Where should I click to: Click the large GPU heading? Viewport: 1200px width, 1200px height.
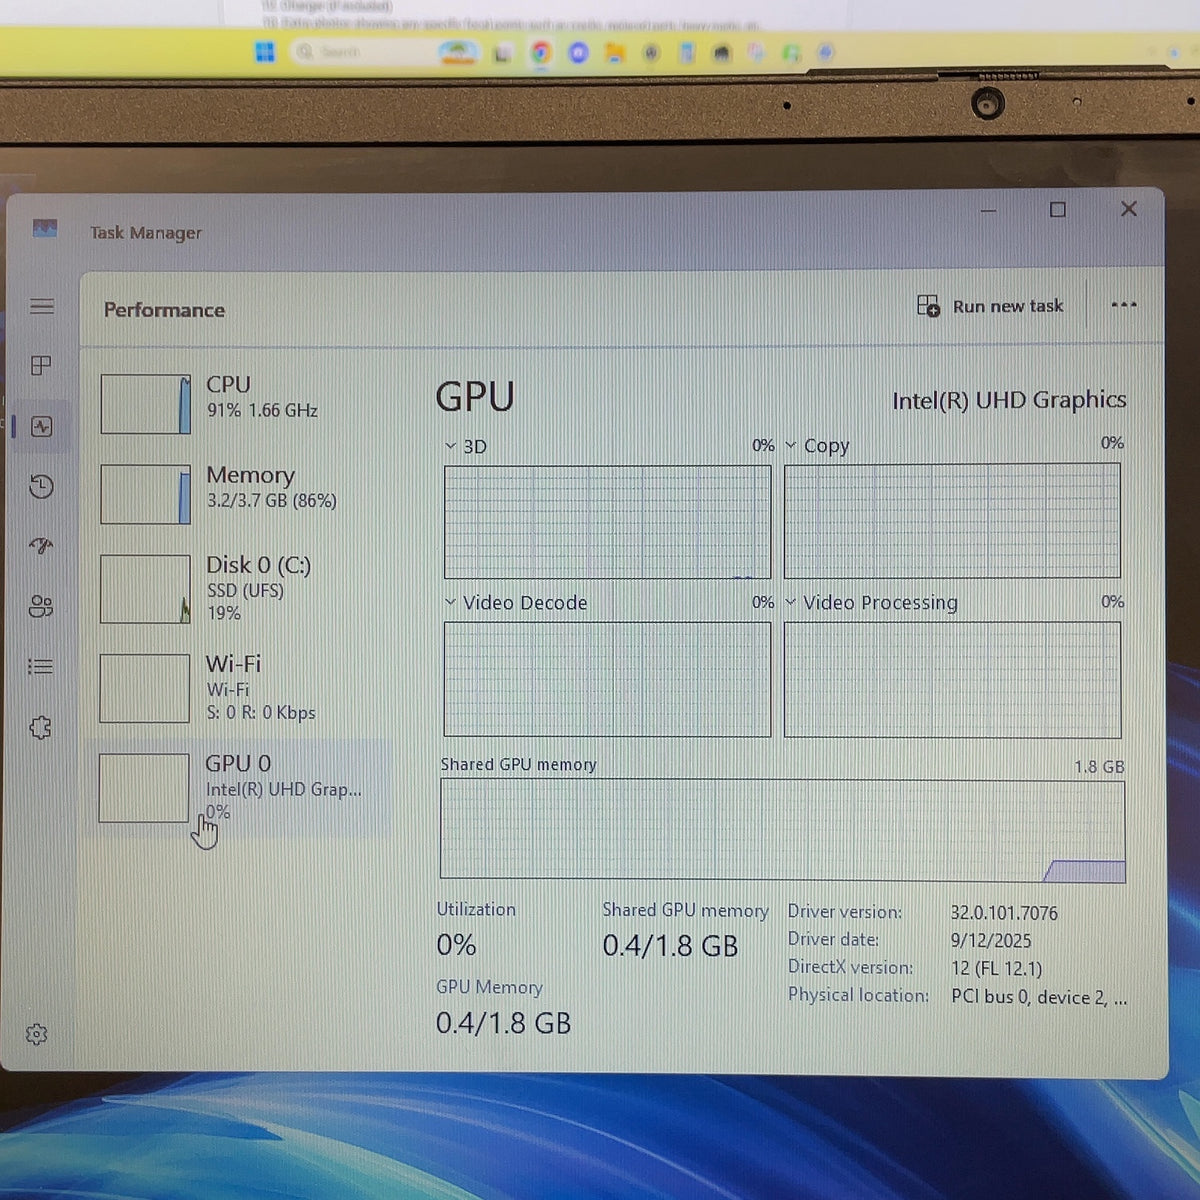[475, 397]
